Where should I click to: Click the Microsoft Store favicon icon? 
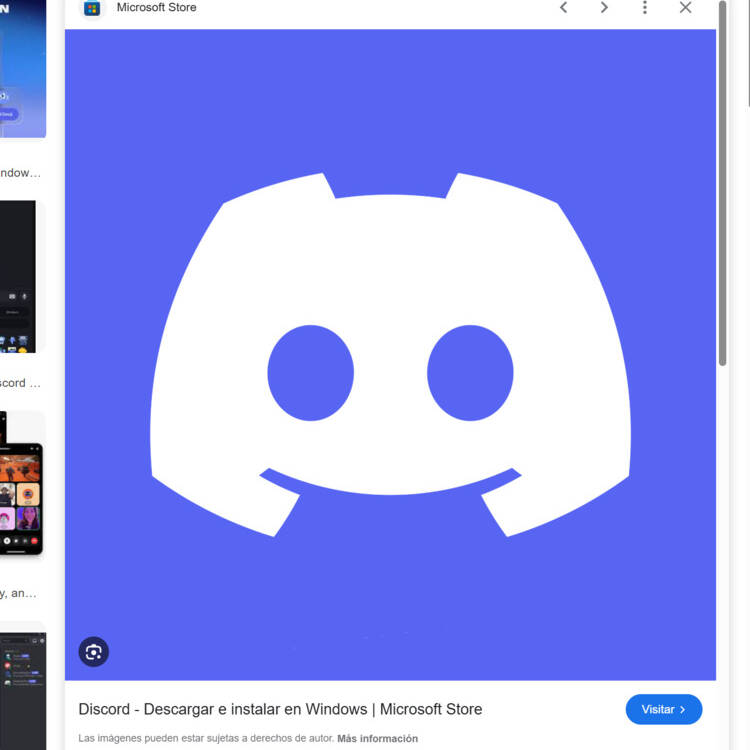(x=92, y=8)
